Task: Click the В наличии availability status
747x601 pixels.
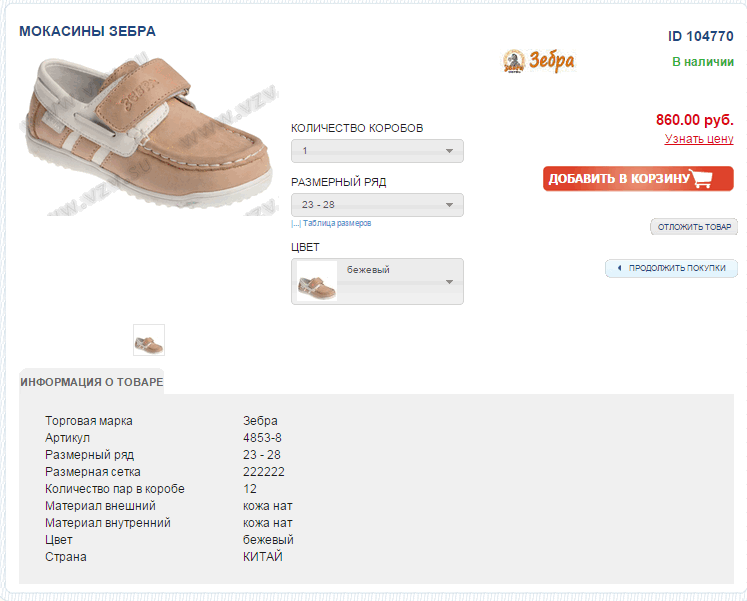Action: click(702, 61)
